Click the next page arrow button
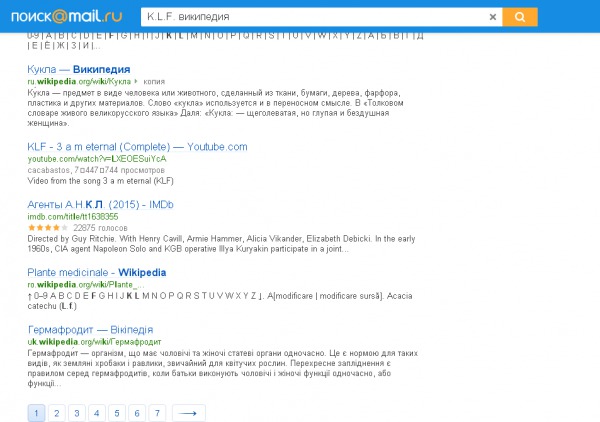The width and height of the screenshot is (600, 422). click(x=189, y=413)
